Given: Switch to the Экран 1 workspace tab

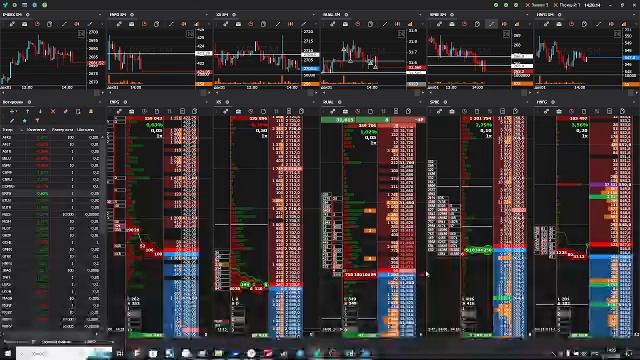Looking at the screenshot, I should [538, 5].
